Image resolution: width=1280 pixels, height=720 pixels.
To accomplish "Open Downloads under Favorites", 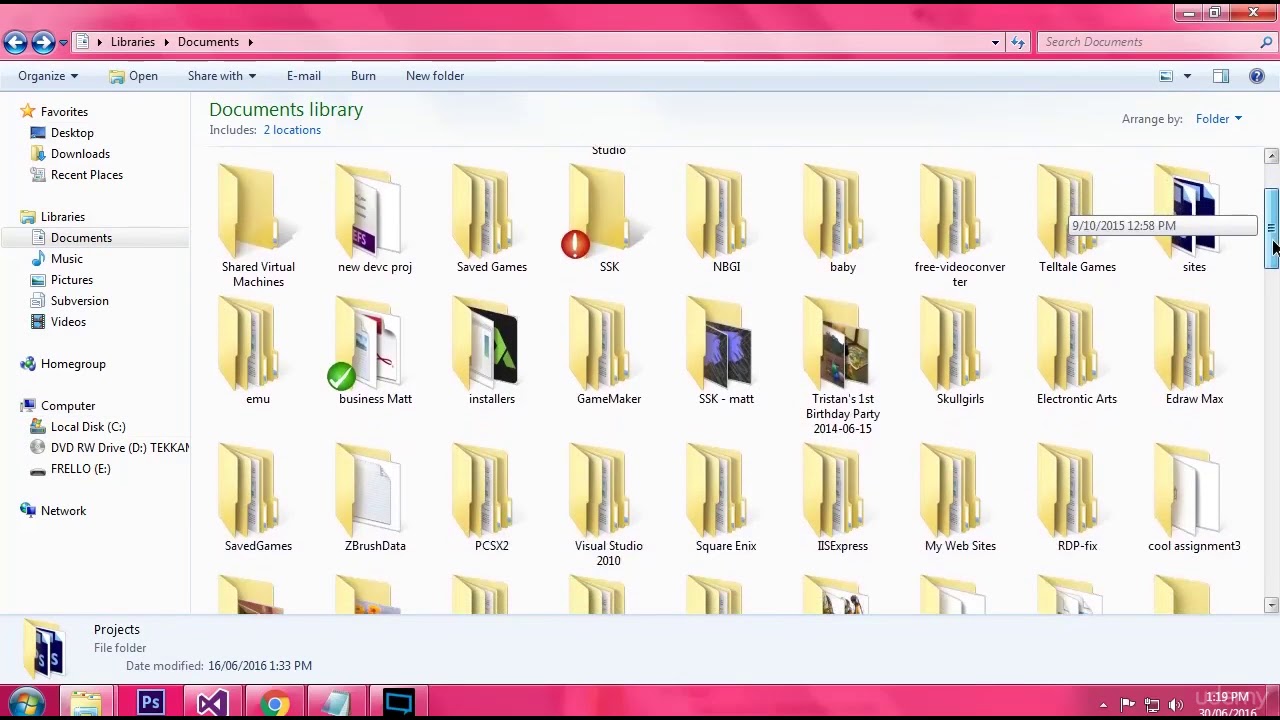I will click(80, 154).
